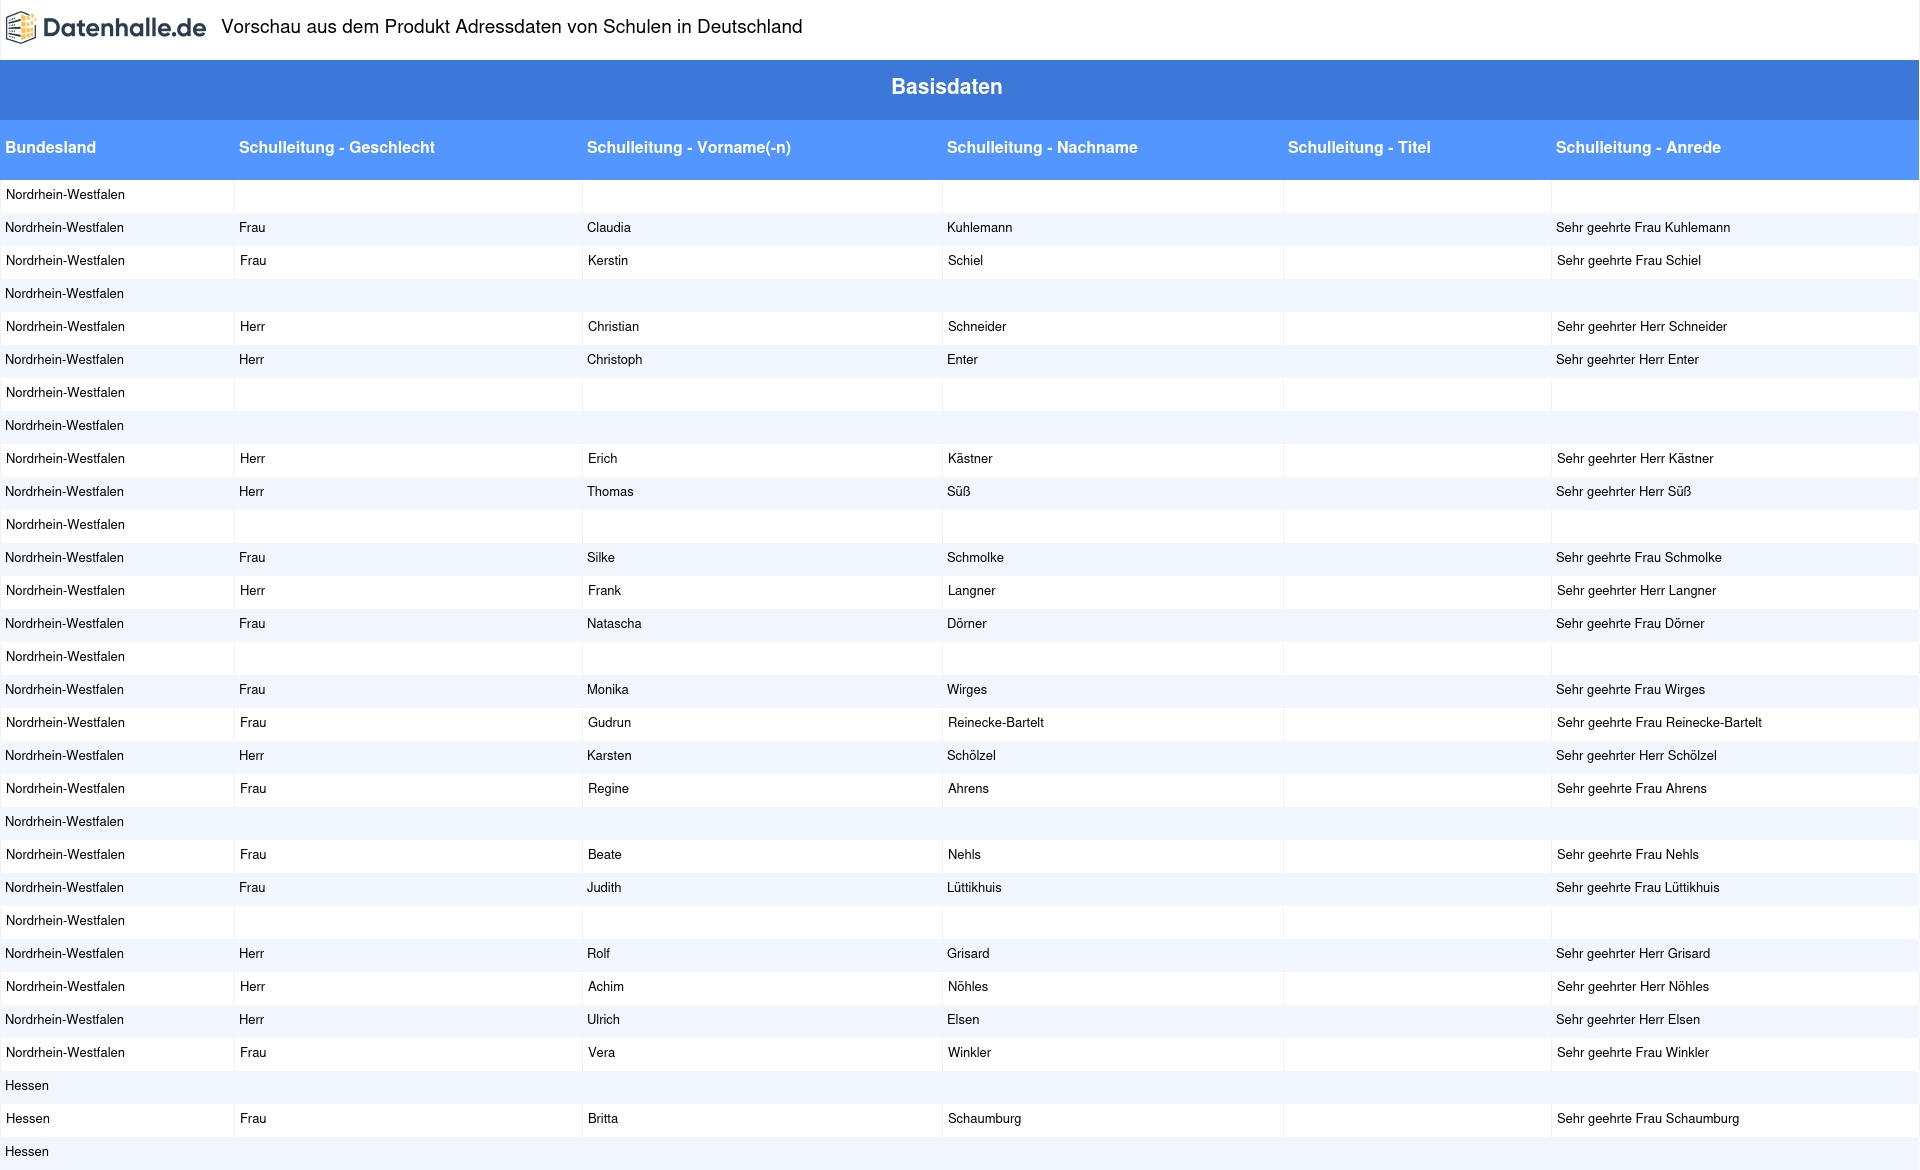Click the Frau cell in Vera's row
1920x1170 pixels.
click(x=253, y=1053)
